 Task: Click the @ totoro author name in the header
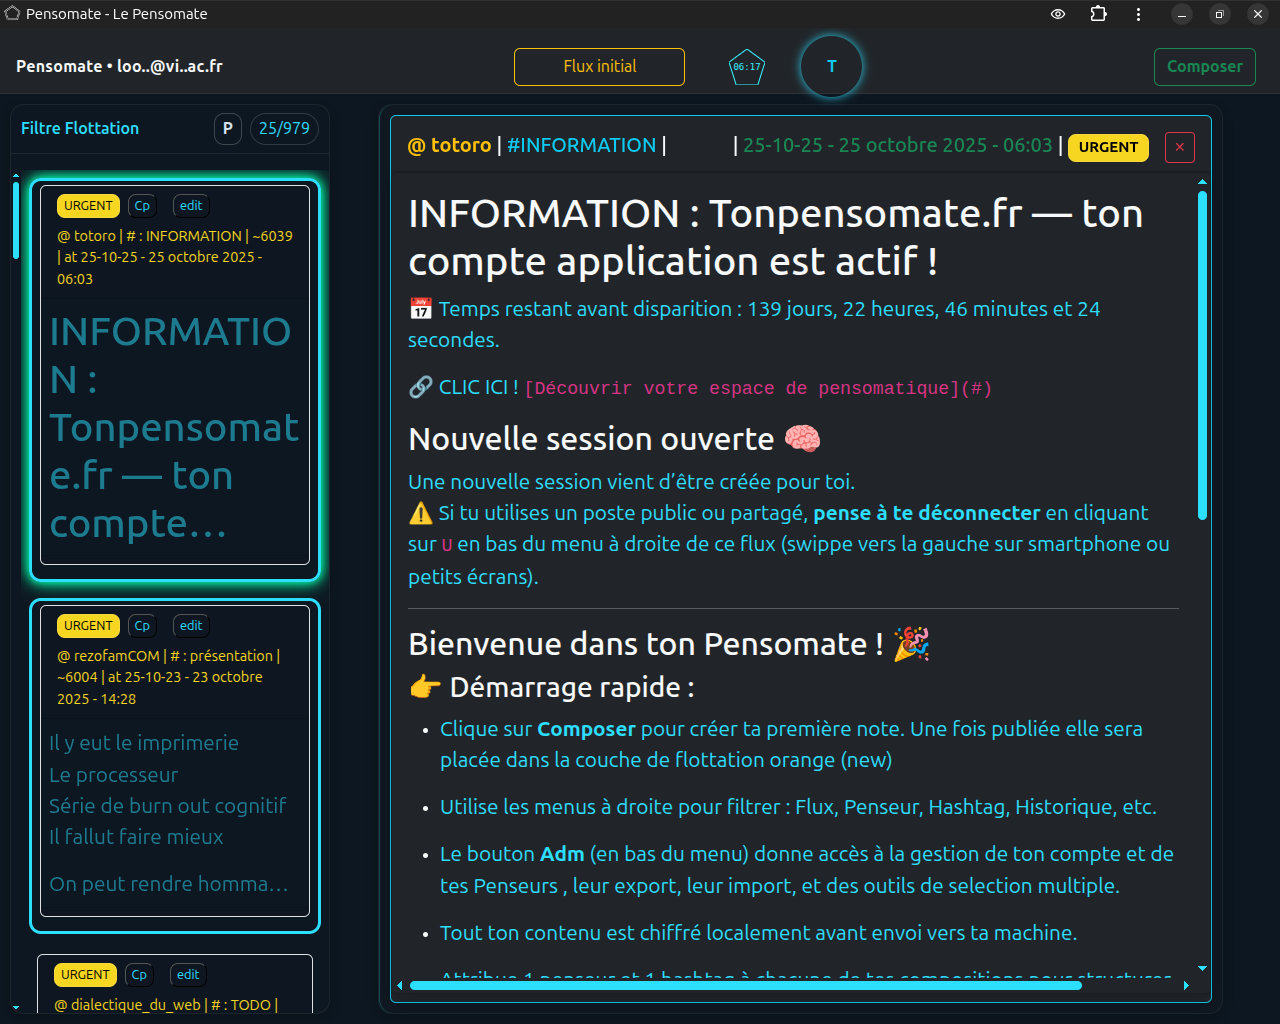click(x=449, y=146)
